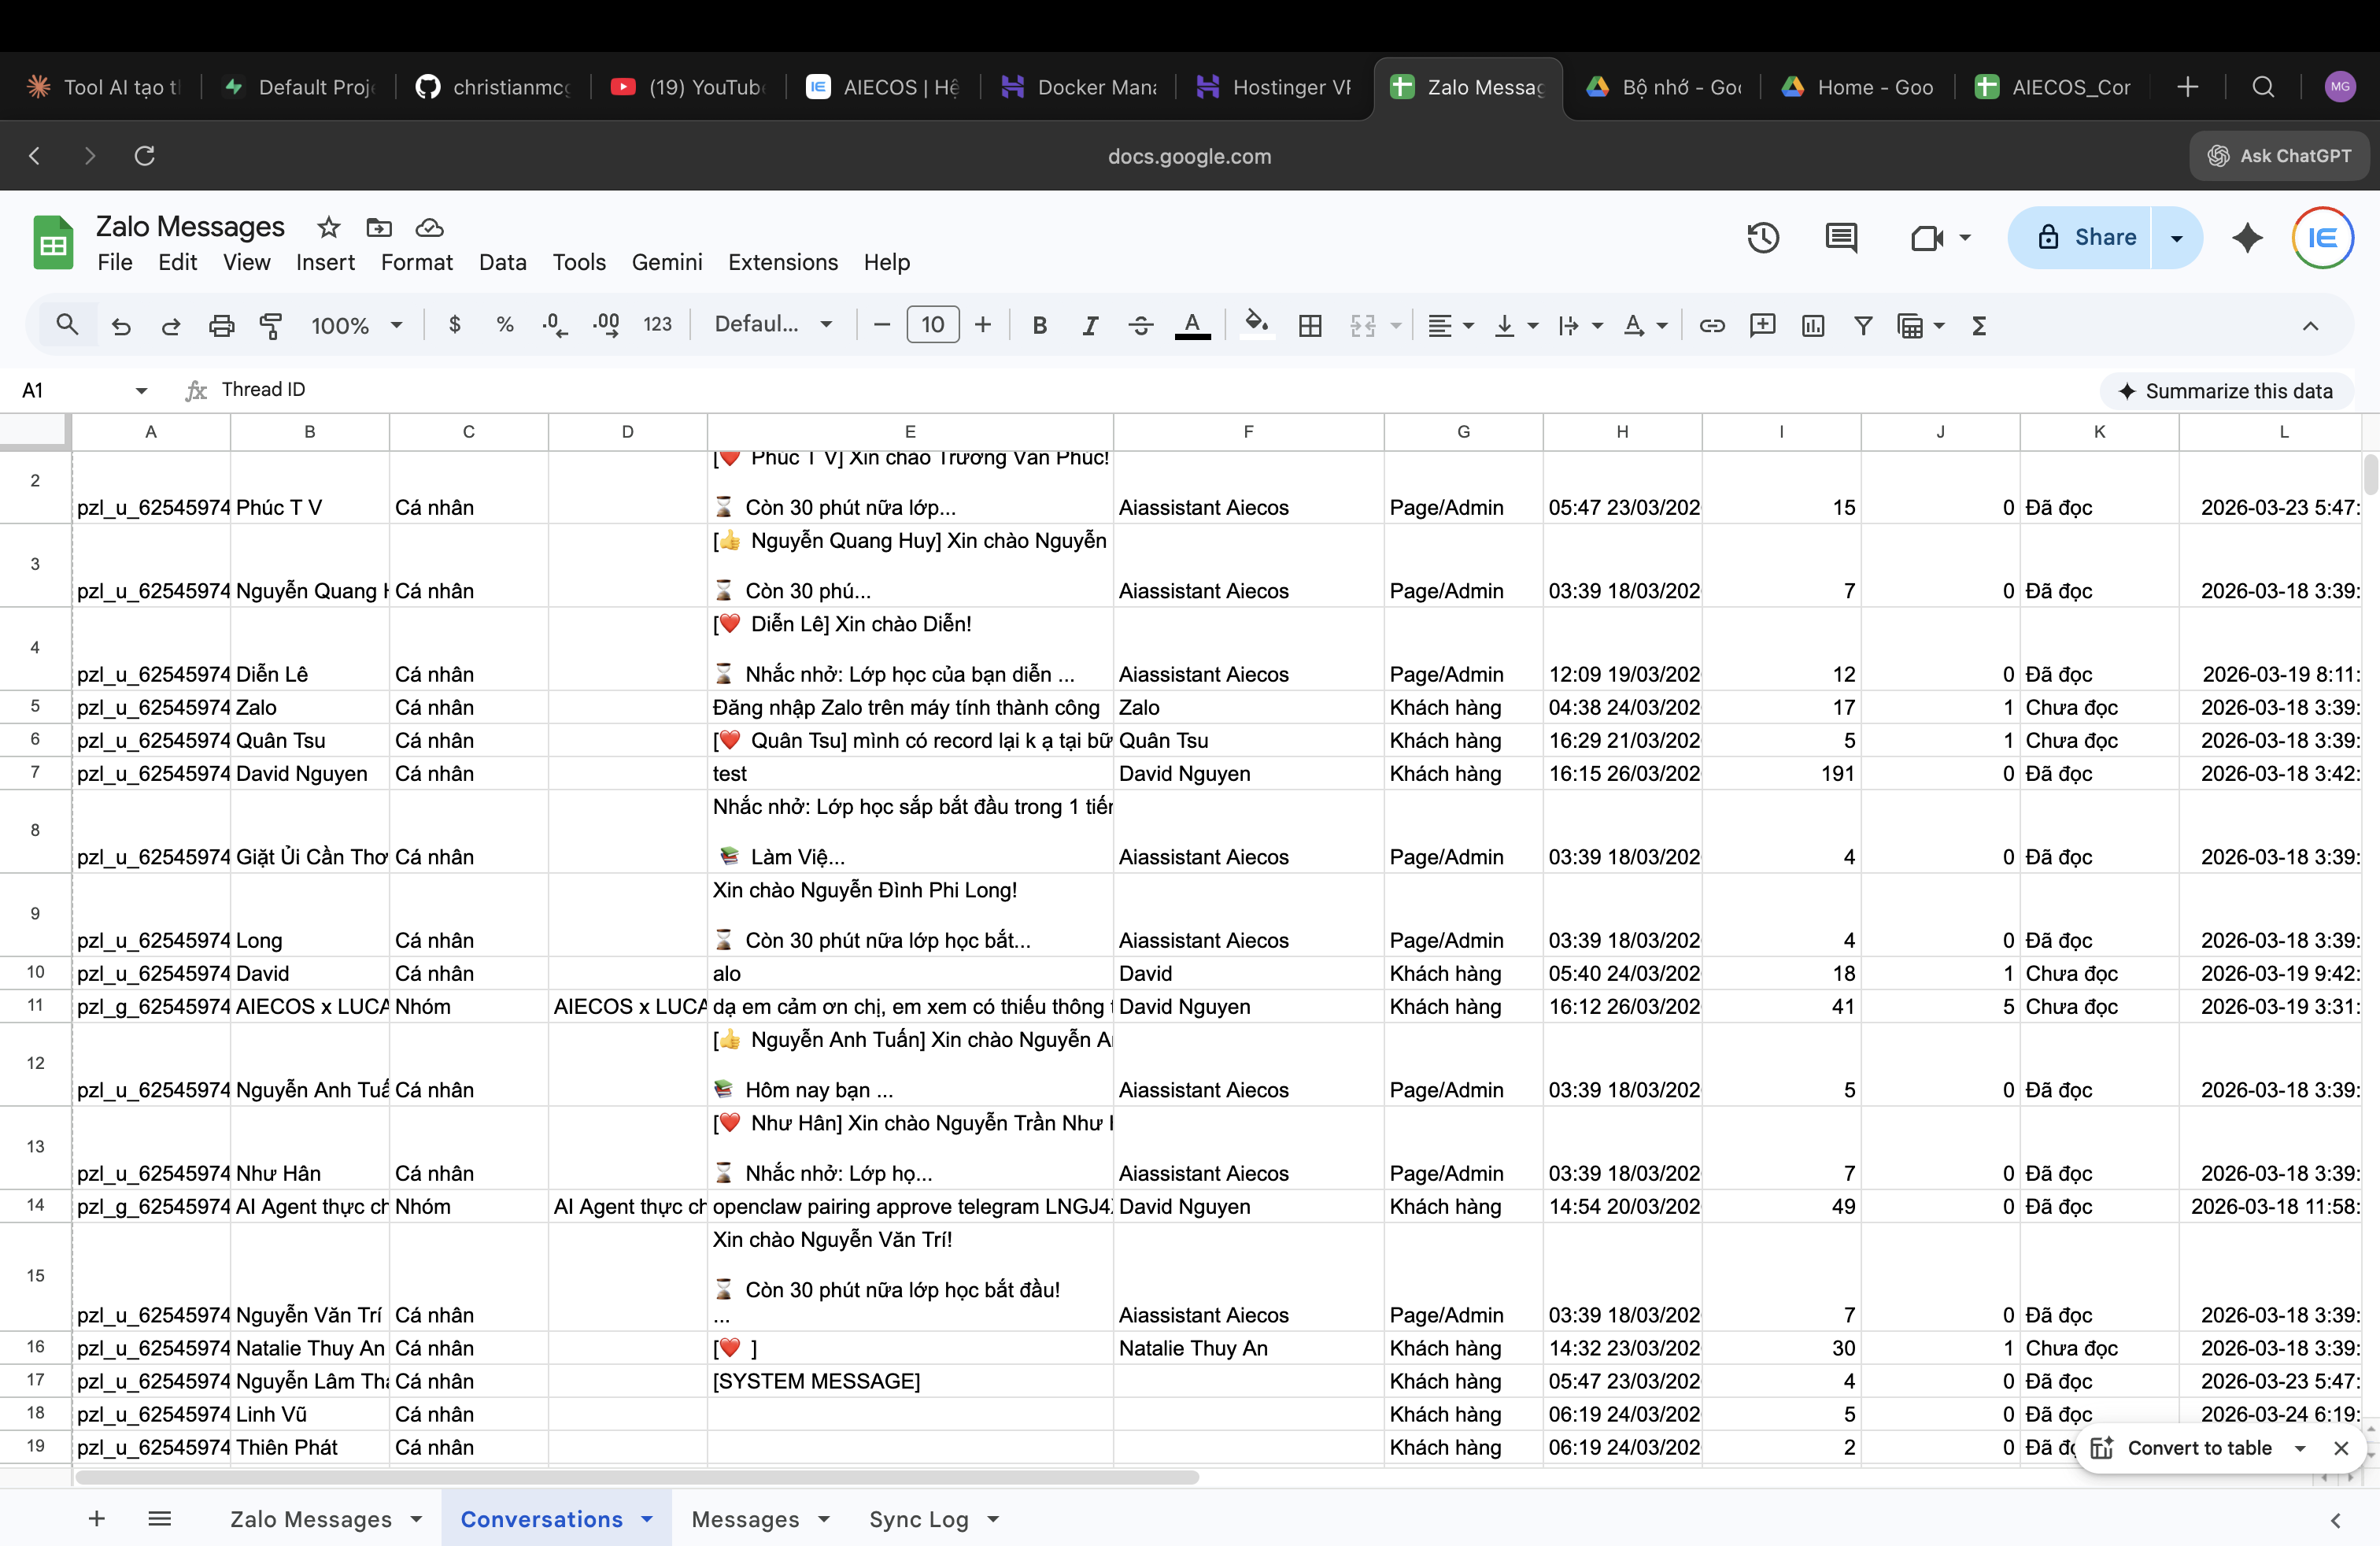Open Conversations sheet tab menu arrow
Viewport: 2380px width, 1546px height.
click(647, 1519)
